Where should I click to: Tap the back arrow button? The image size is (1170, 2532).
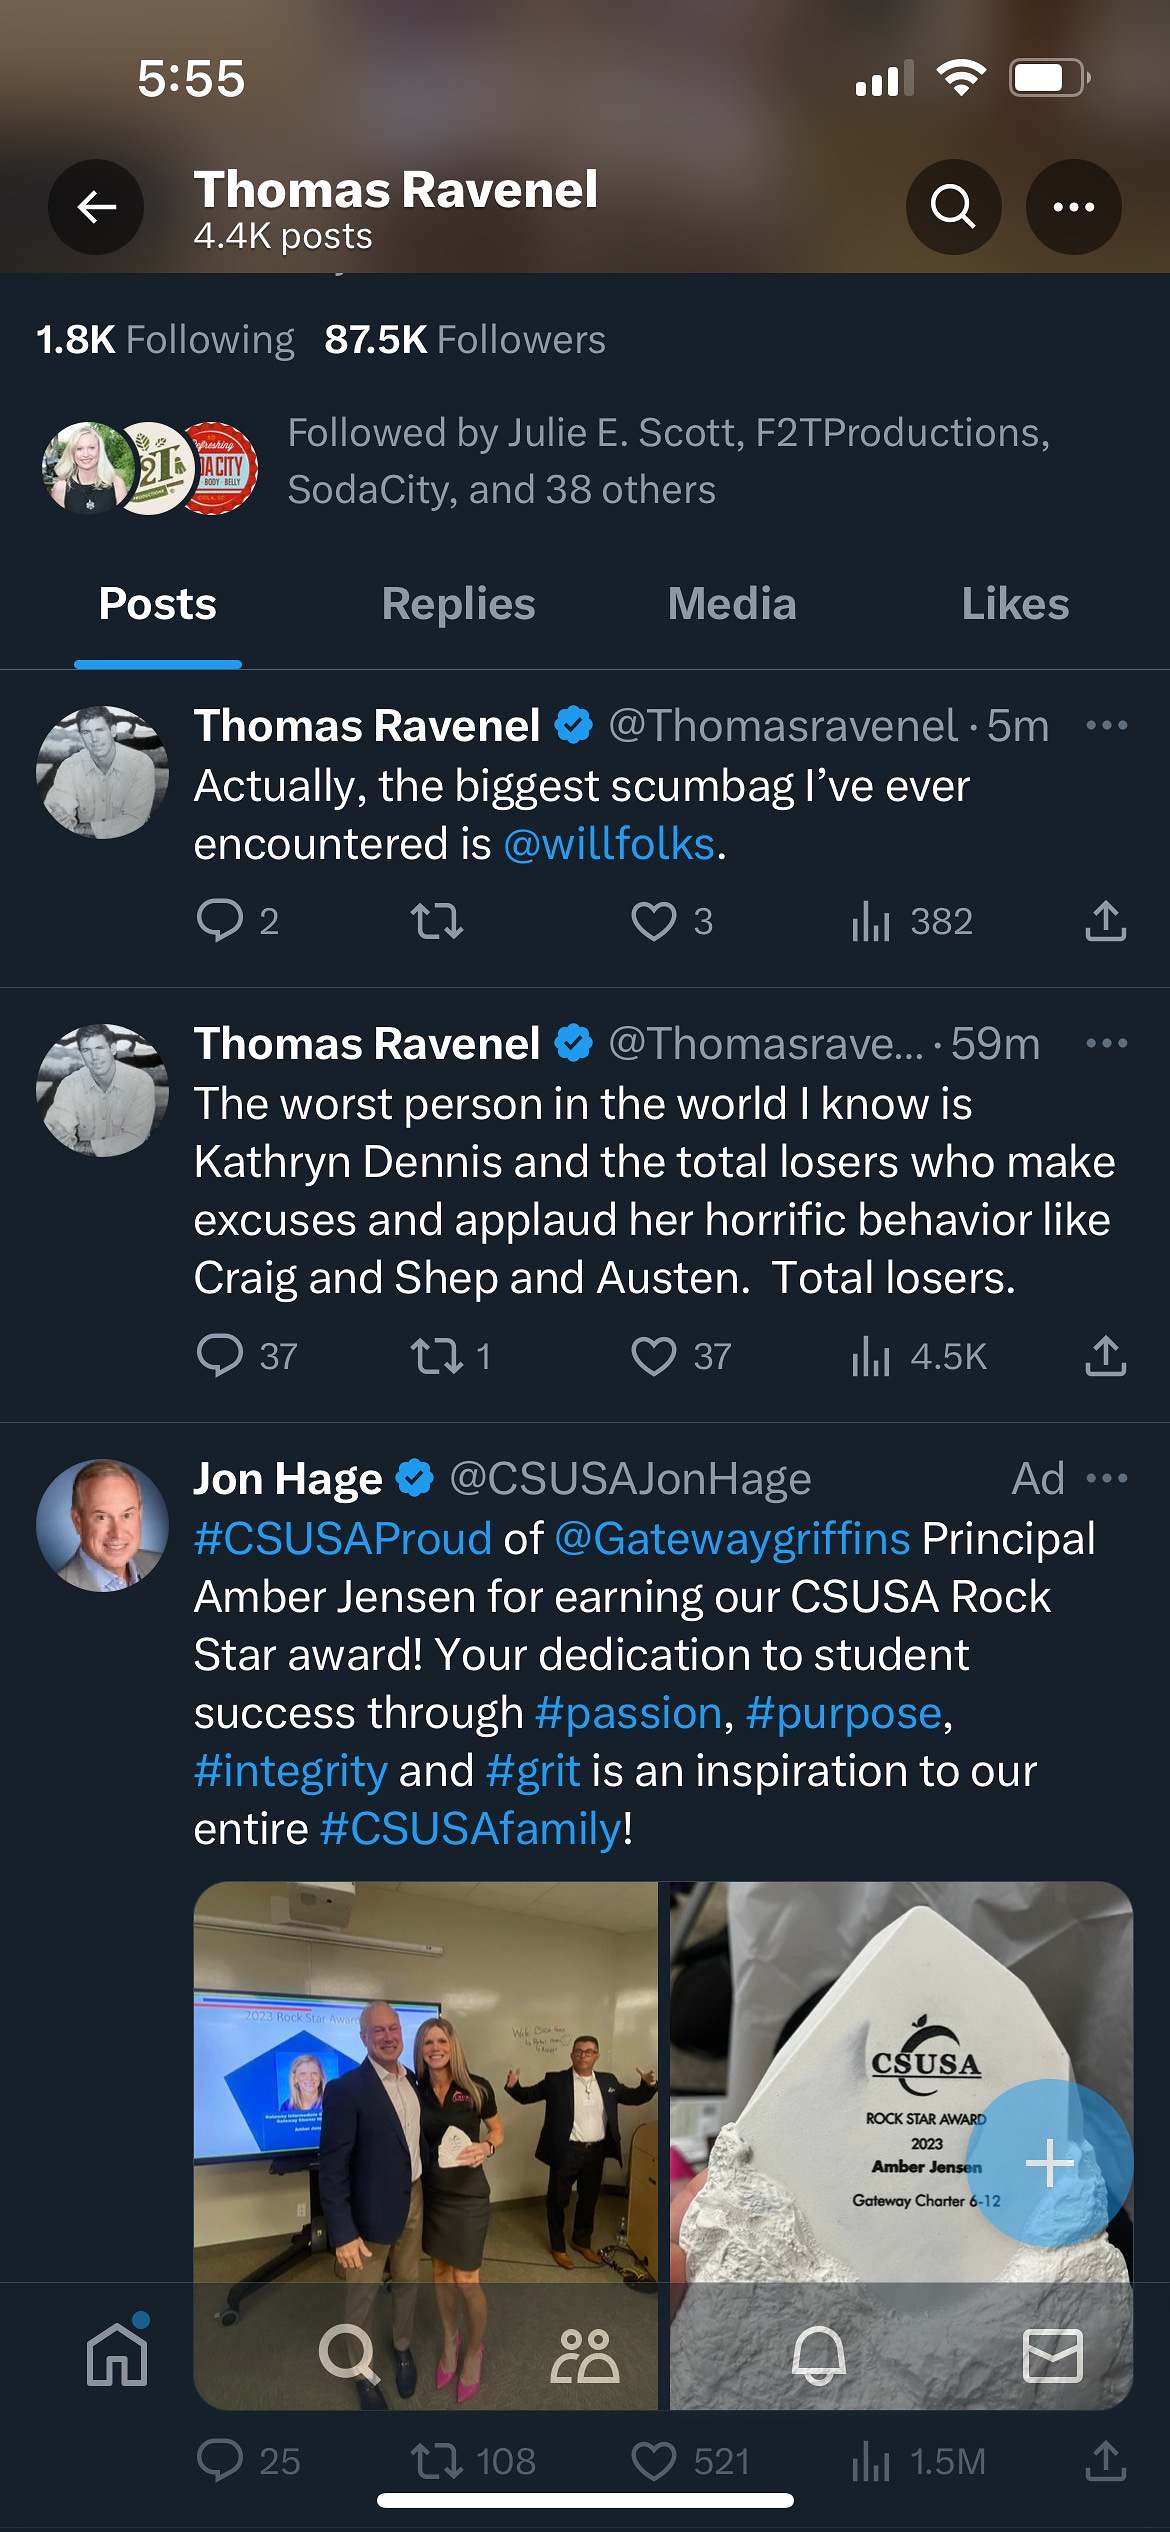click(x=96, y=207)
